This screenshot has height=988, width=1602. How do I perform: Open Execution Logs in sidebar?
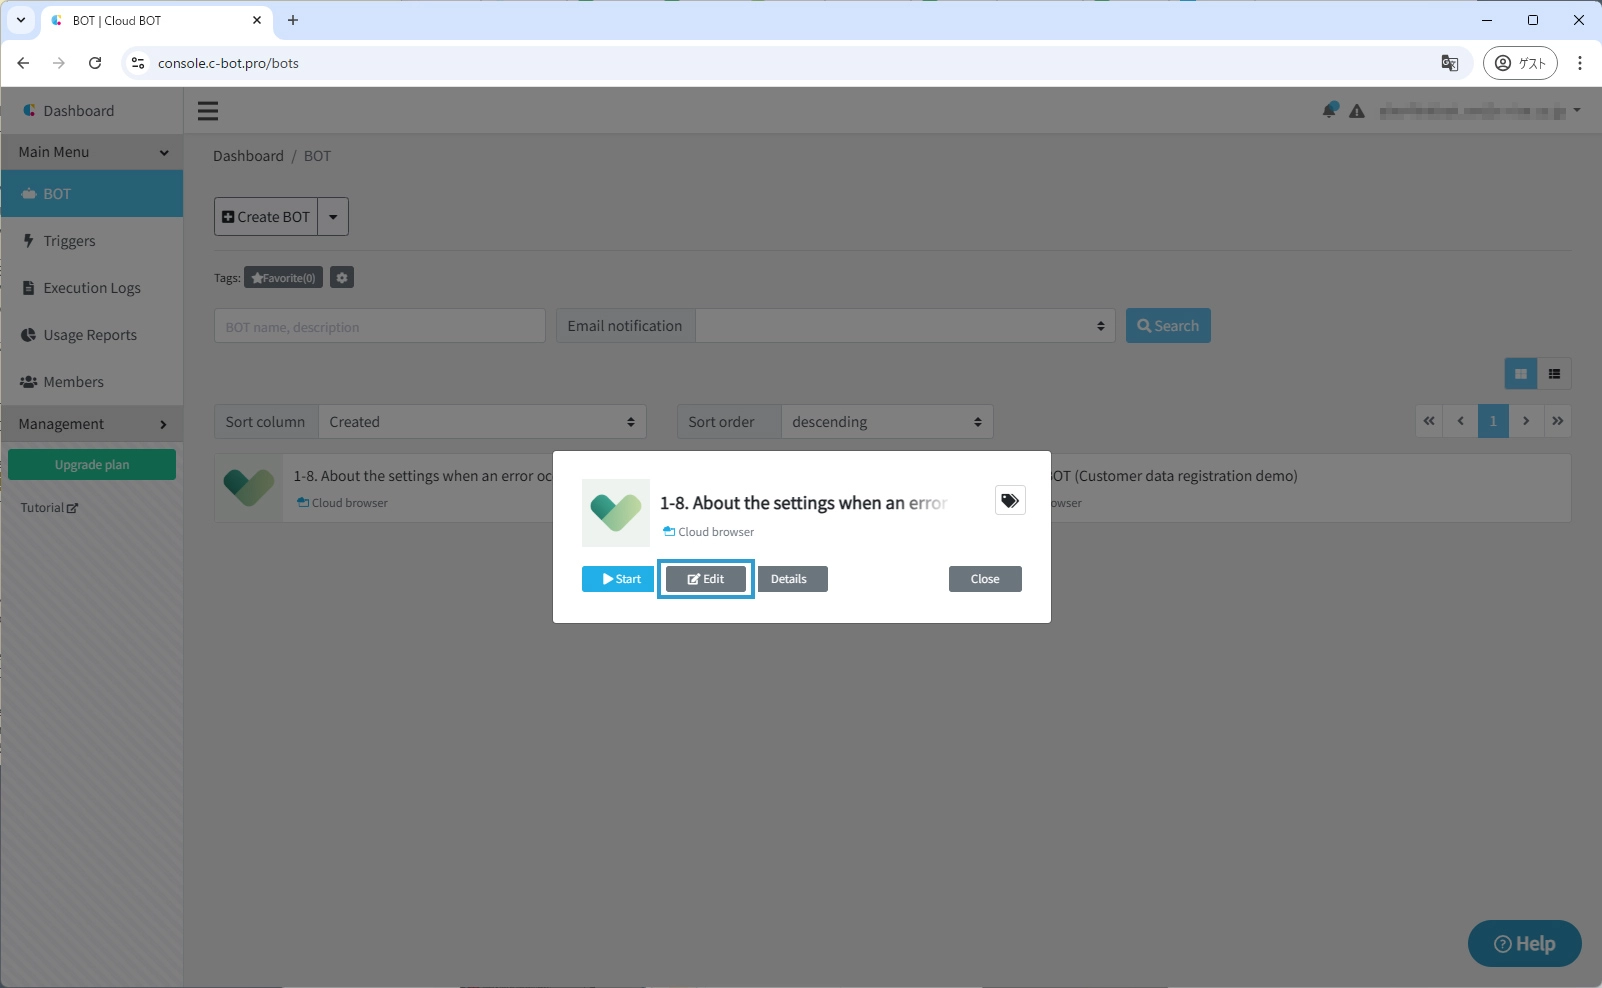coord(92,288)
